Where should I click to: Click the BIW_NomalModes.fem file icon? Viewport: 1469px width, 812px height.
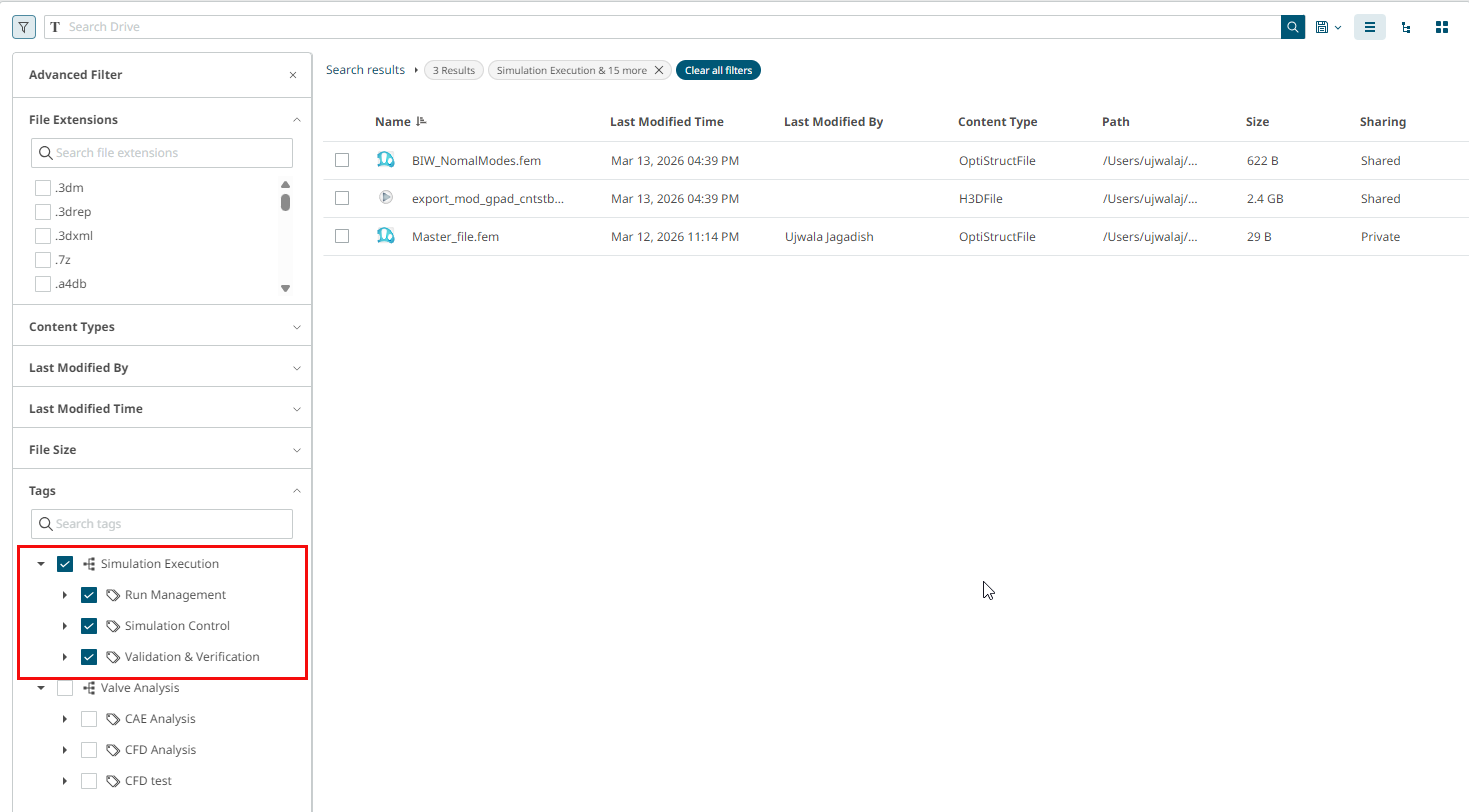click(x=386, y=160)
